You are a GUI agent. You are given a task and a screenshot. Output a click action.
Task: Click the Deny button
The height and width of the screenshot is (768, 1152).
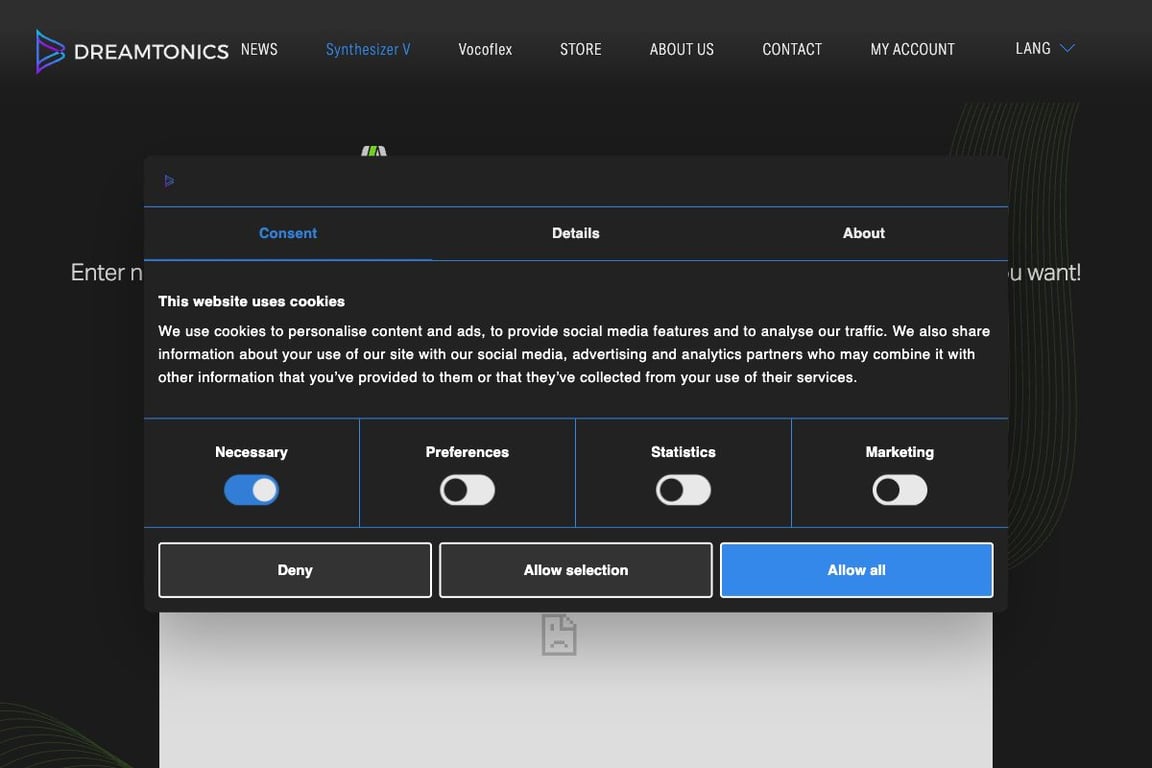click(295, 570)
